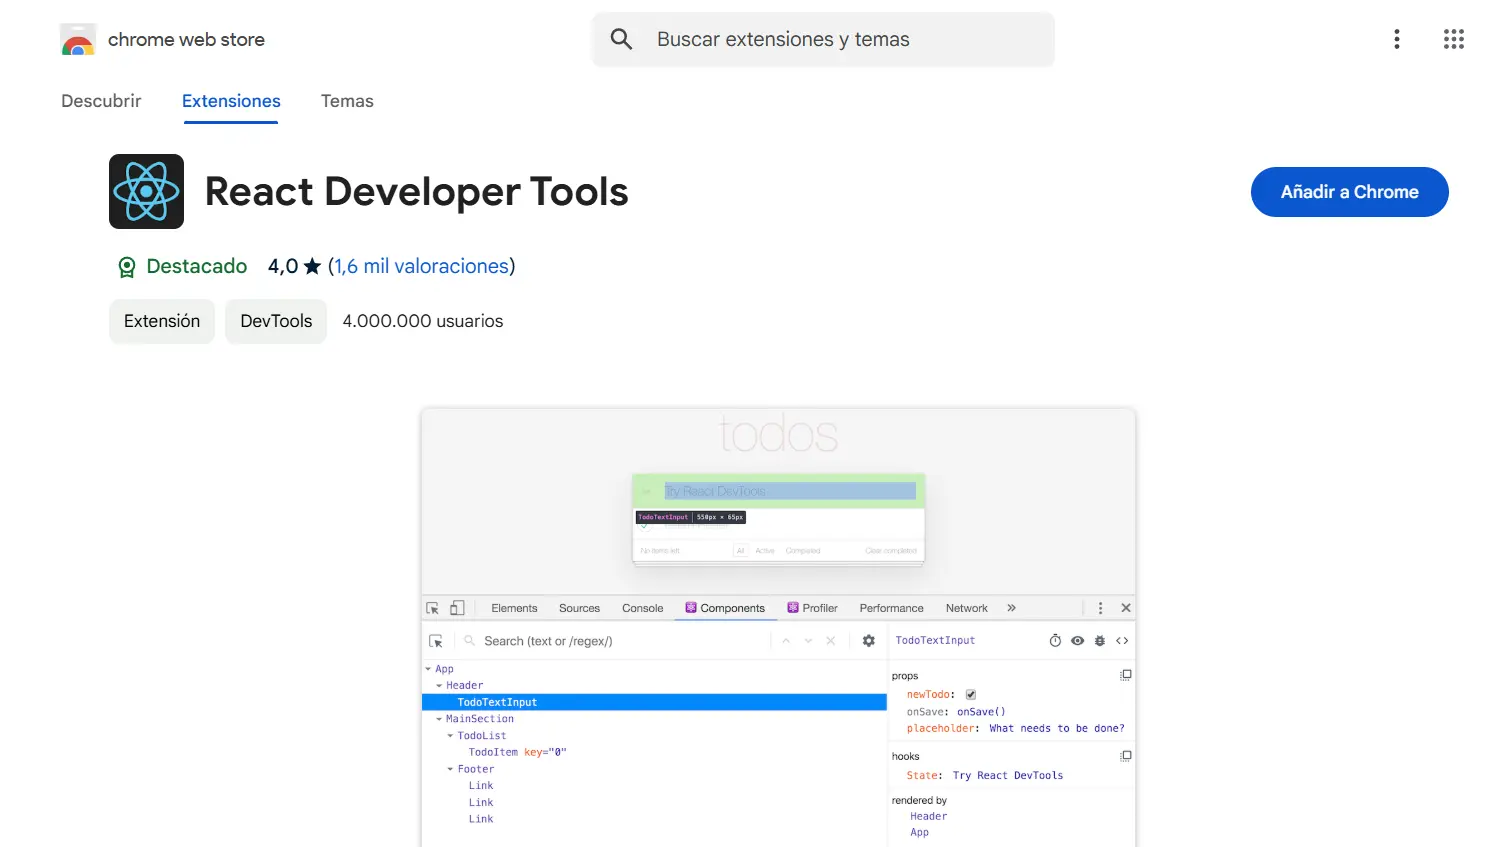Collapse the MainSection tree node
Viewport: 1492px width, 847px height.
pyautogui.click(x=438, y=718)
